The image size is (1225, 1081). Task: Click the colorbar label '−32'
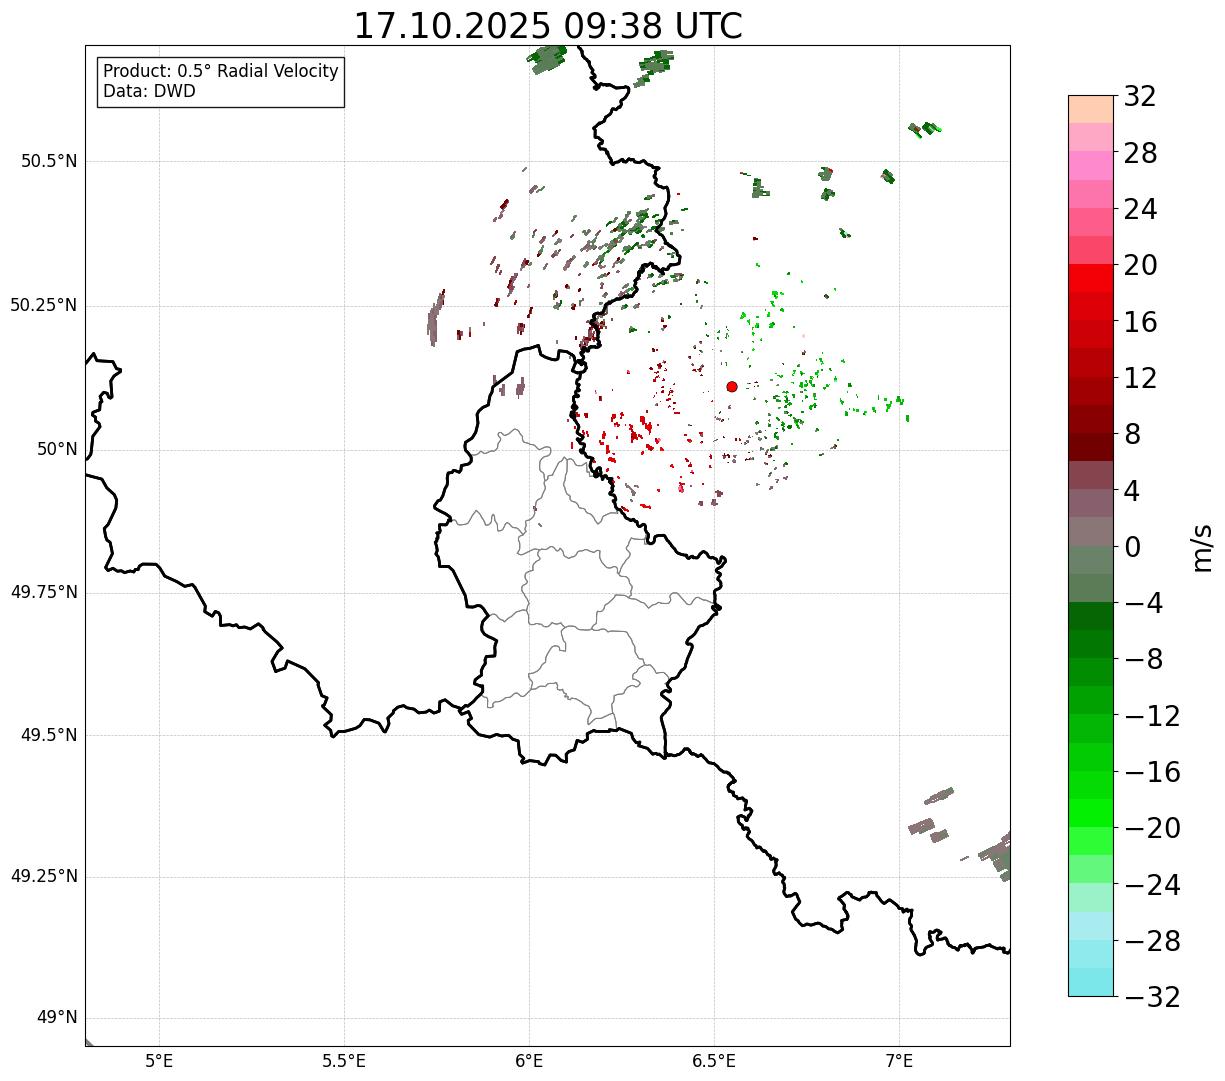(x=1152, y=997)
